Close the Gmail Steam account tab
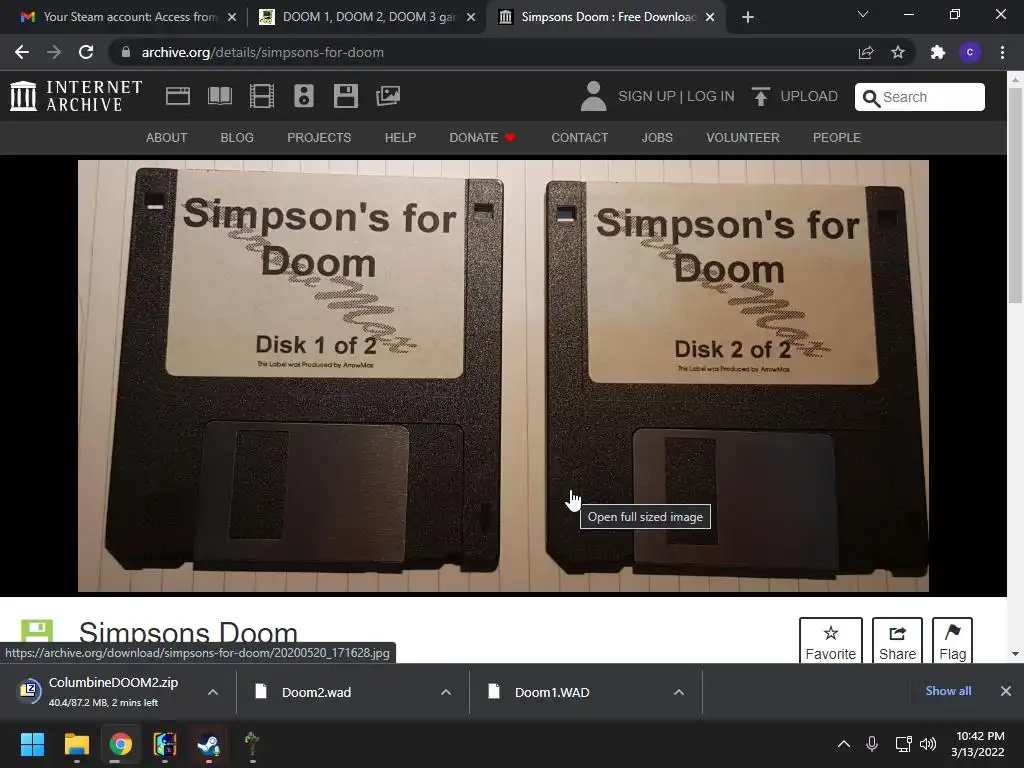The width and height of the screenshot is (1024, 768). [x=232, y=17]
